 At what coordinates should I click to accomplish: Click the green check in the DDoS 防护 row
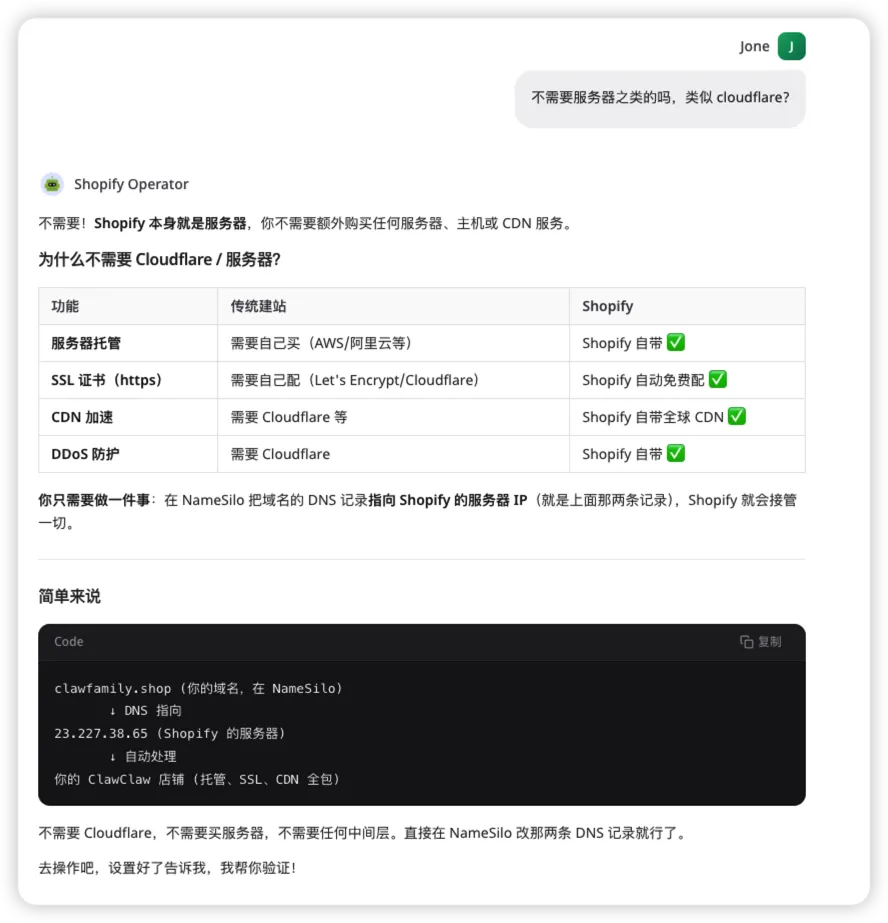tap(676, 454)
